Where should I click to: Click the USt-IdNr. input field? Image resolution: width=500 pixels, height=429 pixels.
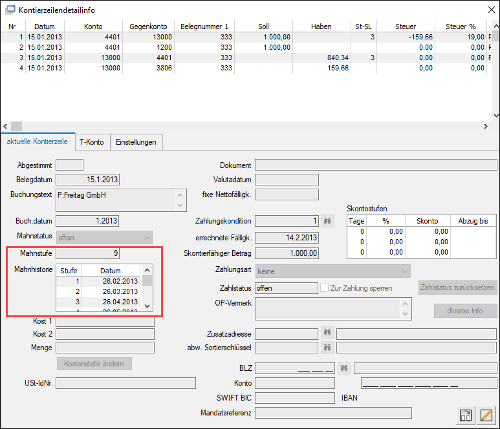125,383
